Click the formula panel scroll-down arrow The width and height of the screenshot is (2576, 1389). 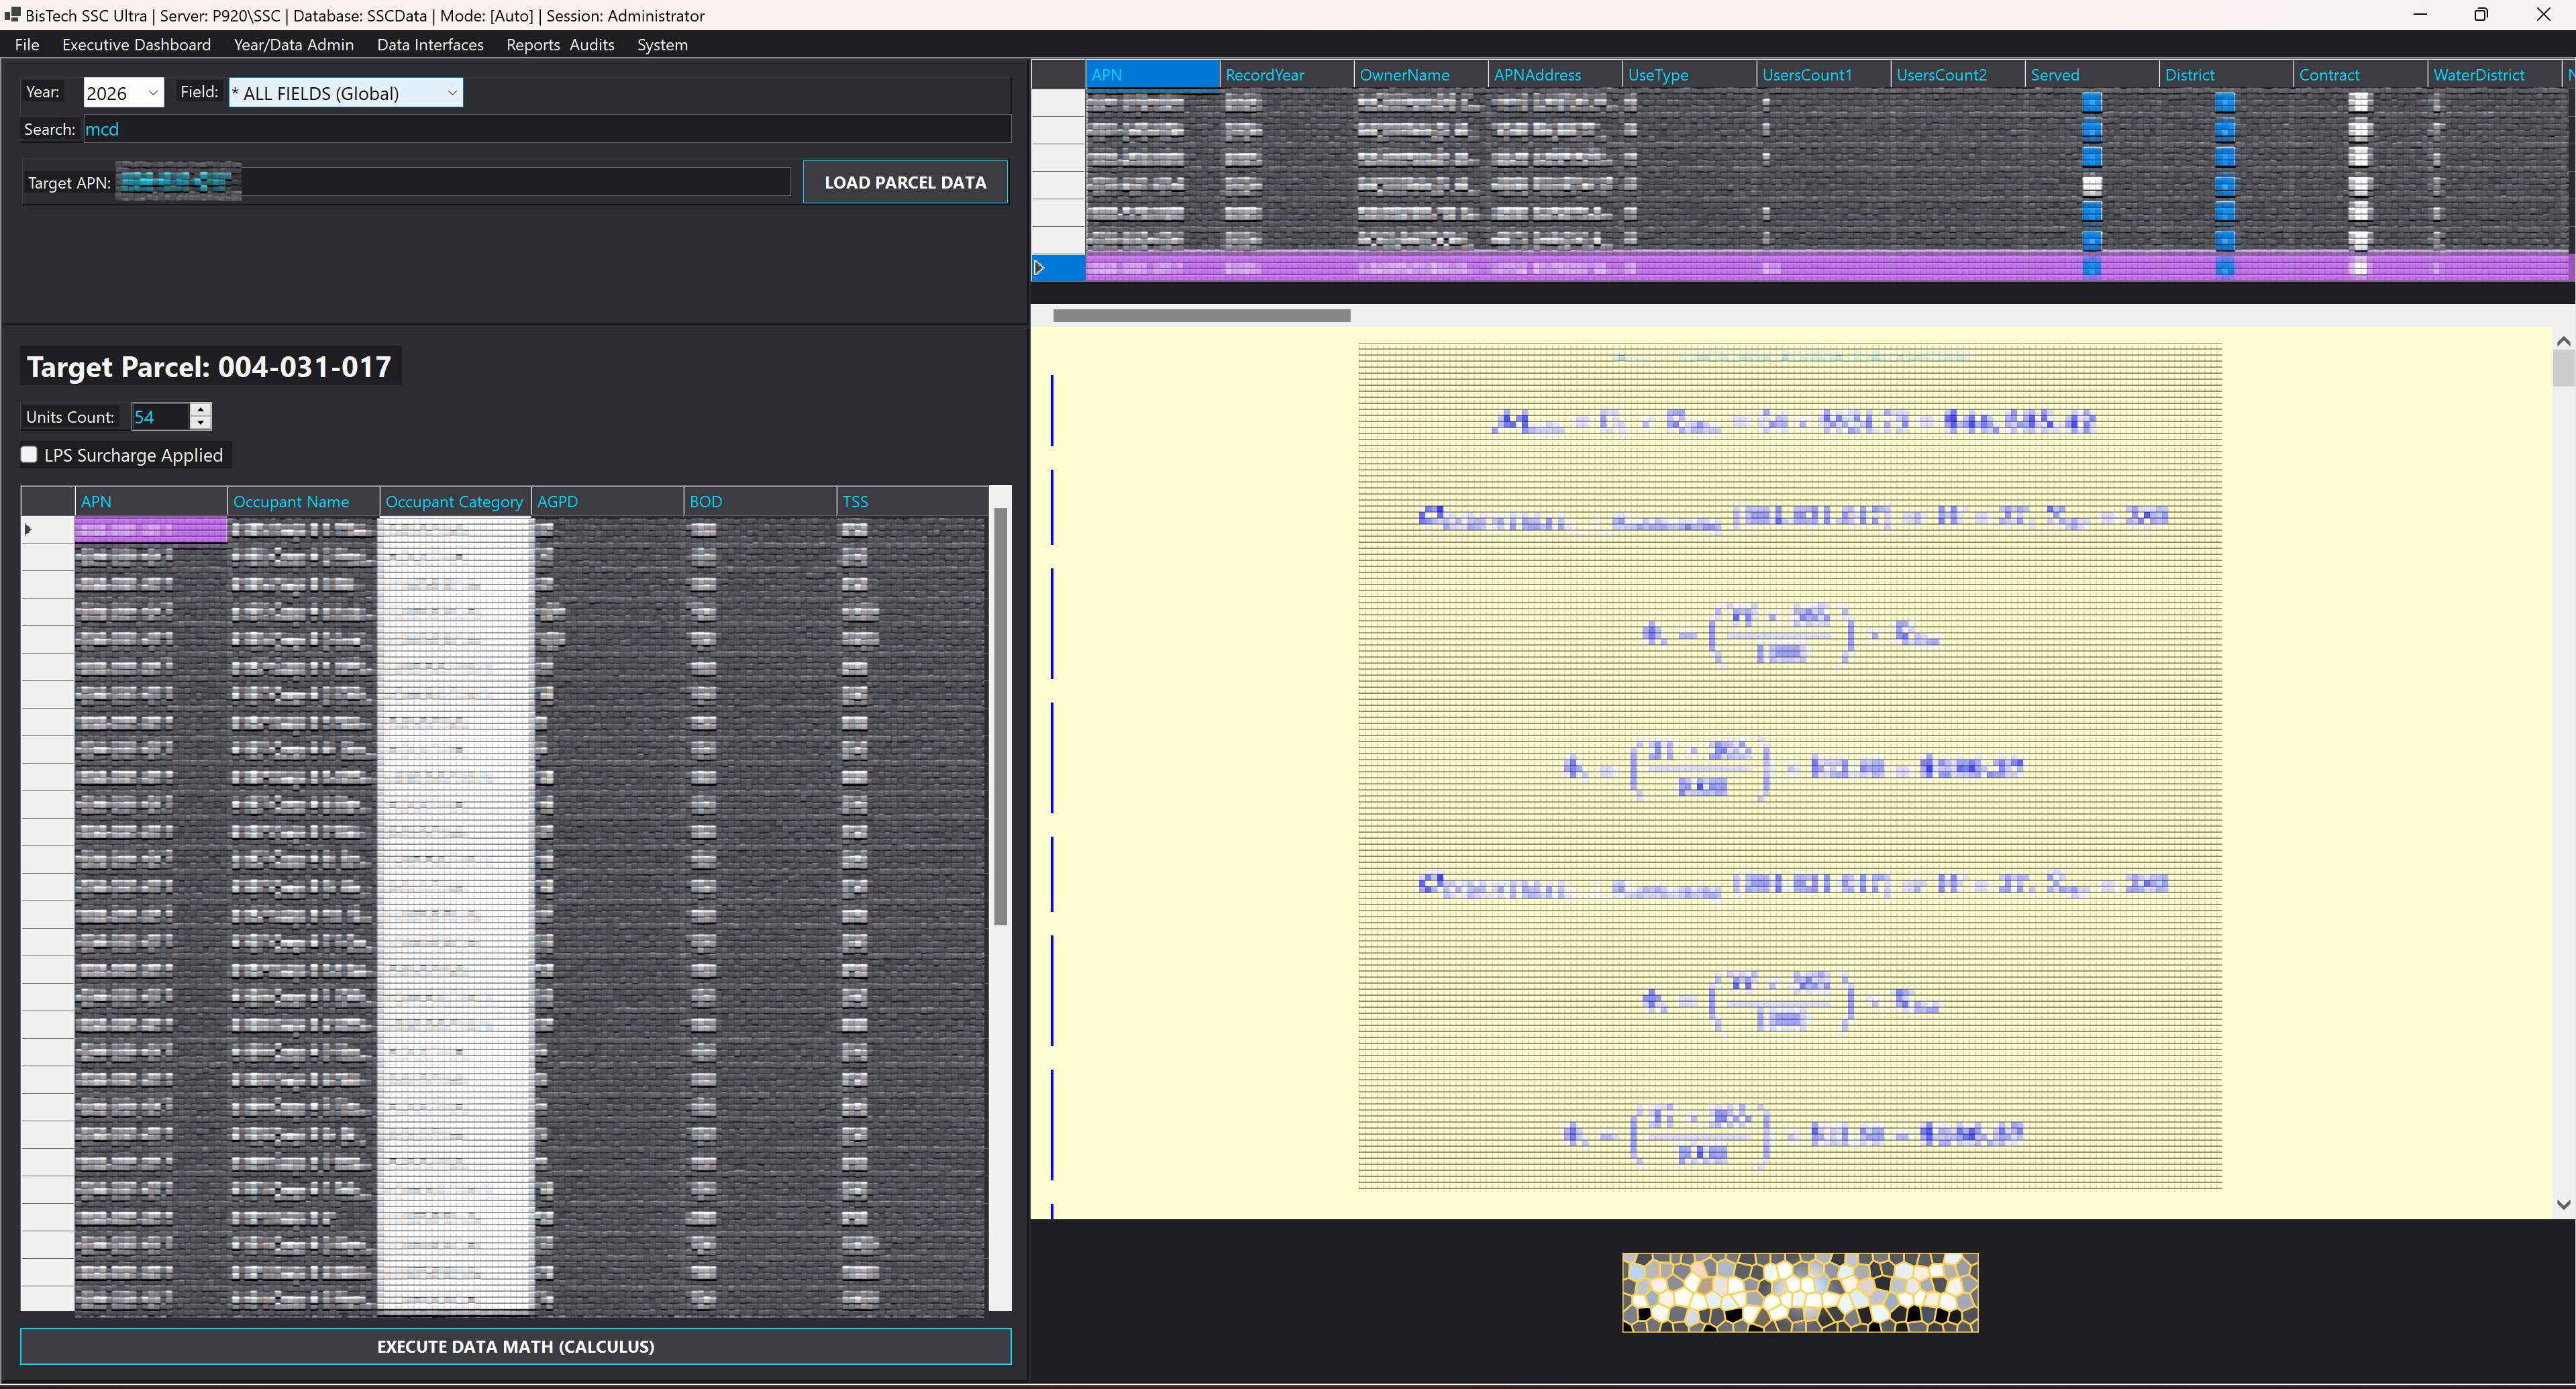click(x=2563, y=1204)
